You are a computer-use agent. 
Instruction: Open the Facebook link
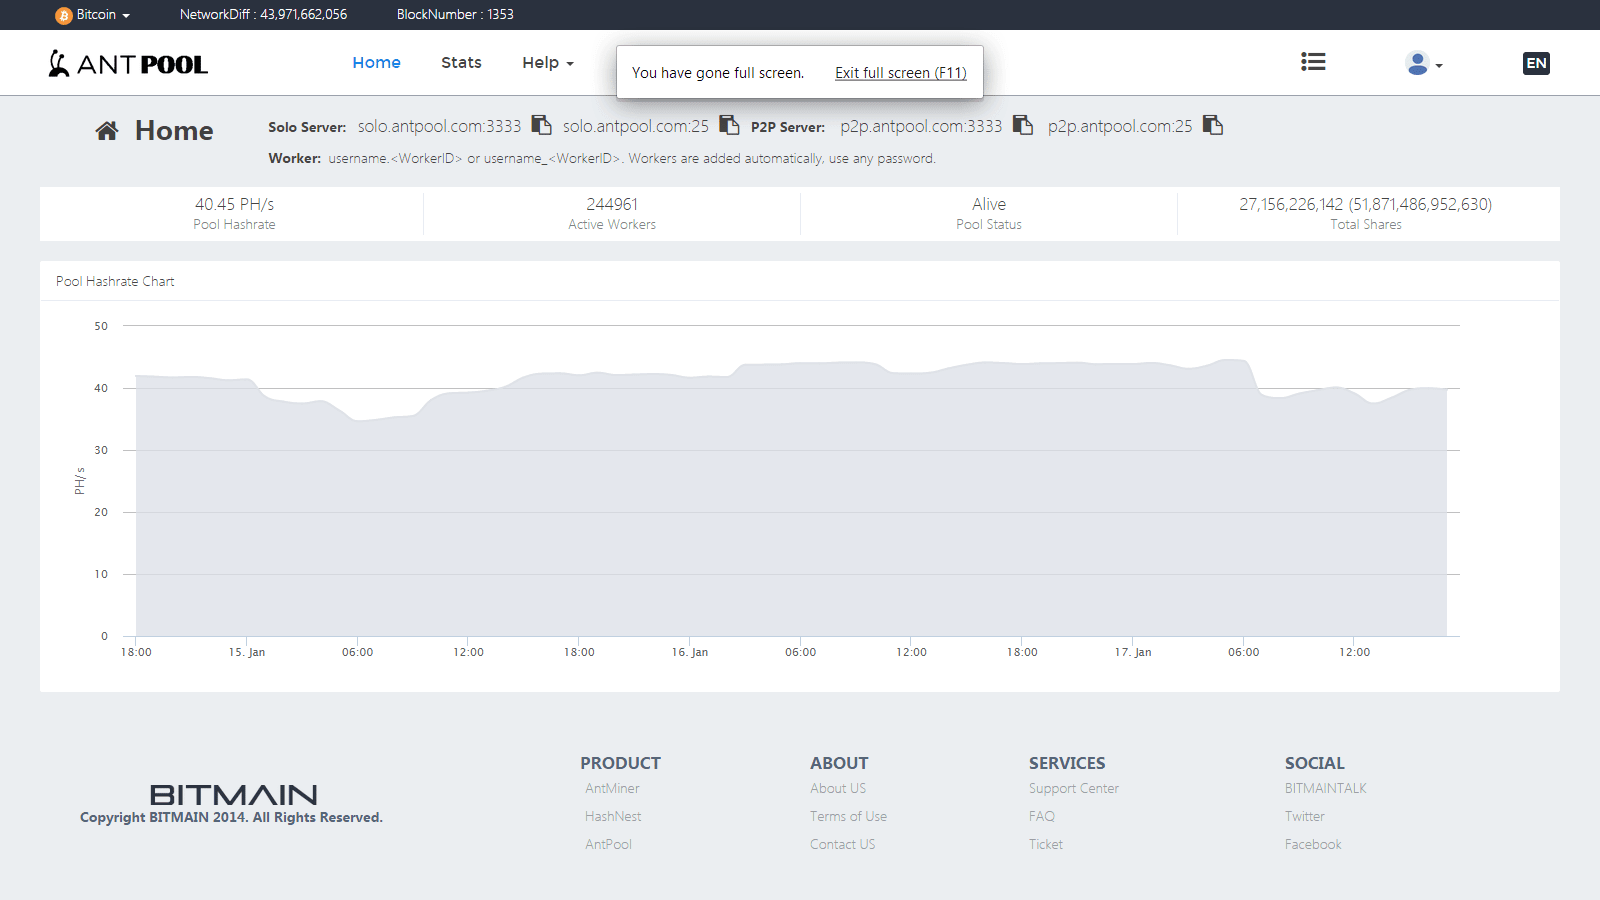[1313, 844]
